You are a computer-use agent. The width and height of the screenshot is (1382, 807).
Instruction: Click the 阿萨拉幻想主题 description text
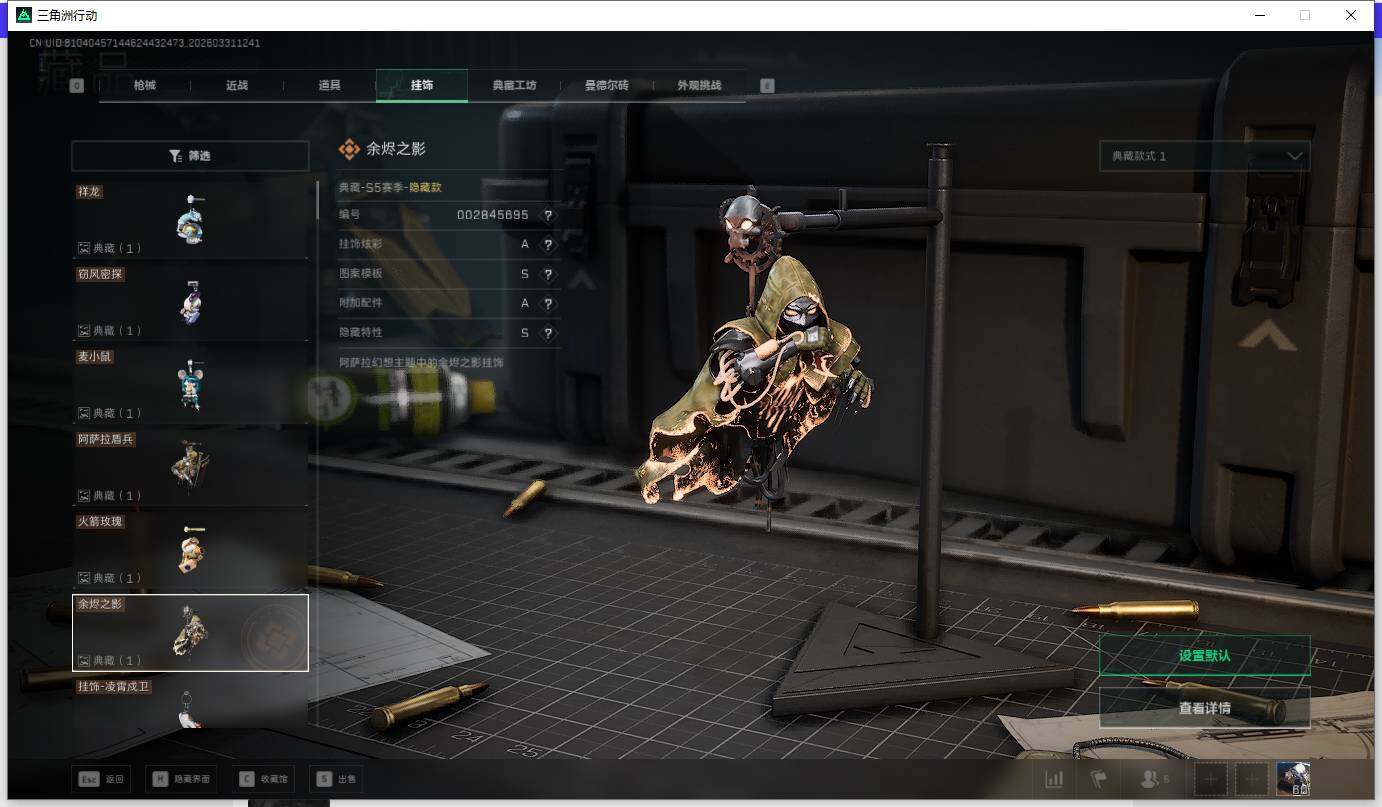[x=420, y=362]
